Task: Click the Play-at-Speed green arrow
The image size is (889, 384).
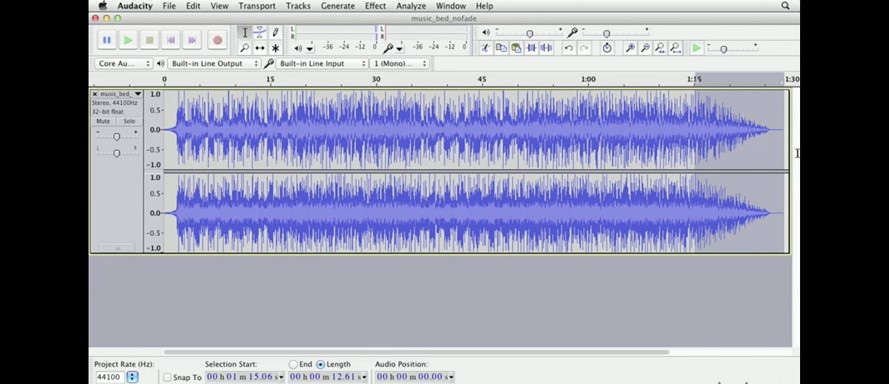Action: tap(697, 48)
